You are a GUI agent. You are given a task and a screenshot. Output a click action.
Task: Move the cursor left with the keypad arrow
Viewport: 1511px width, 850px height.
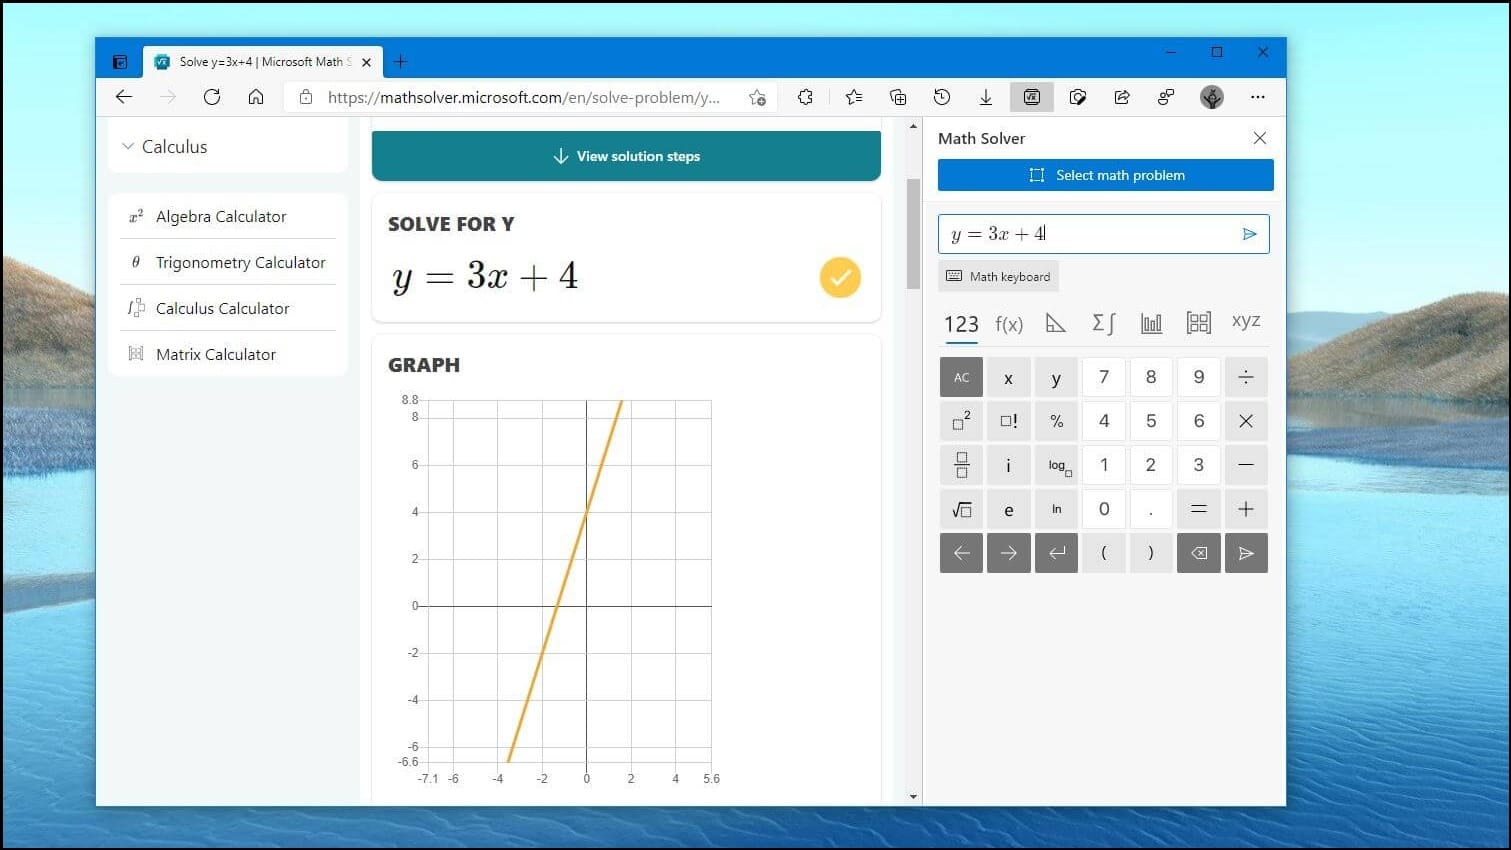point(961,553)
